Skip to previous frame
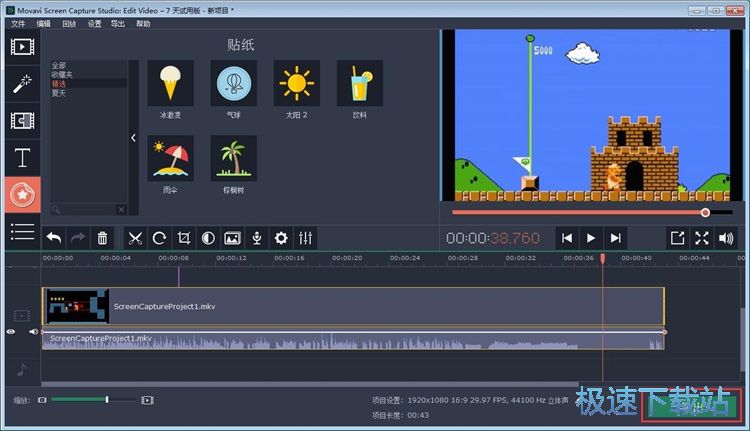 (567, 238)
